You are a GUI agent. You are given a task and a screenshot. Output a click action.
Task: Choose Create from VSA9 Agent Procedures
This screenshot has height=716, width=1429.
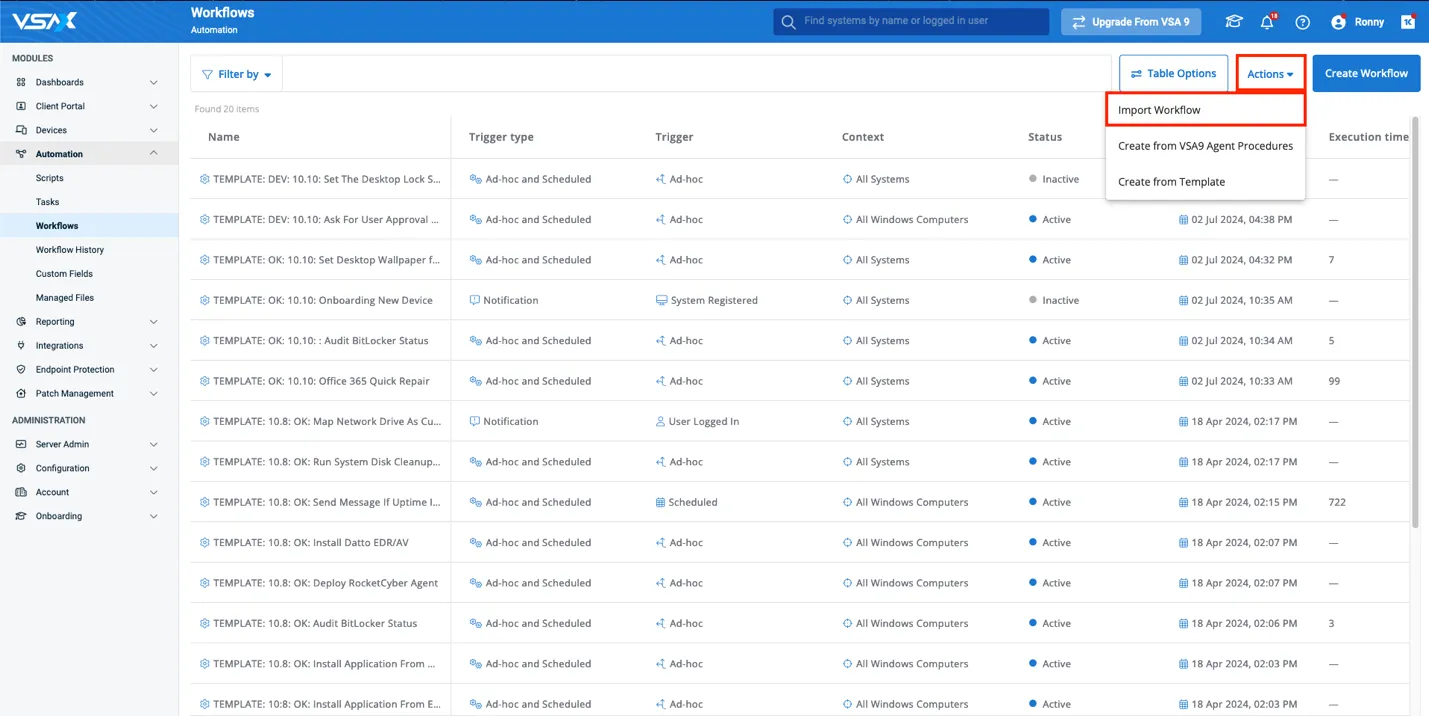1205,146
